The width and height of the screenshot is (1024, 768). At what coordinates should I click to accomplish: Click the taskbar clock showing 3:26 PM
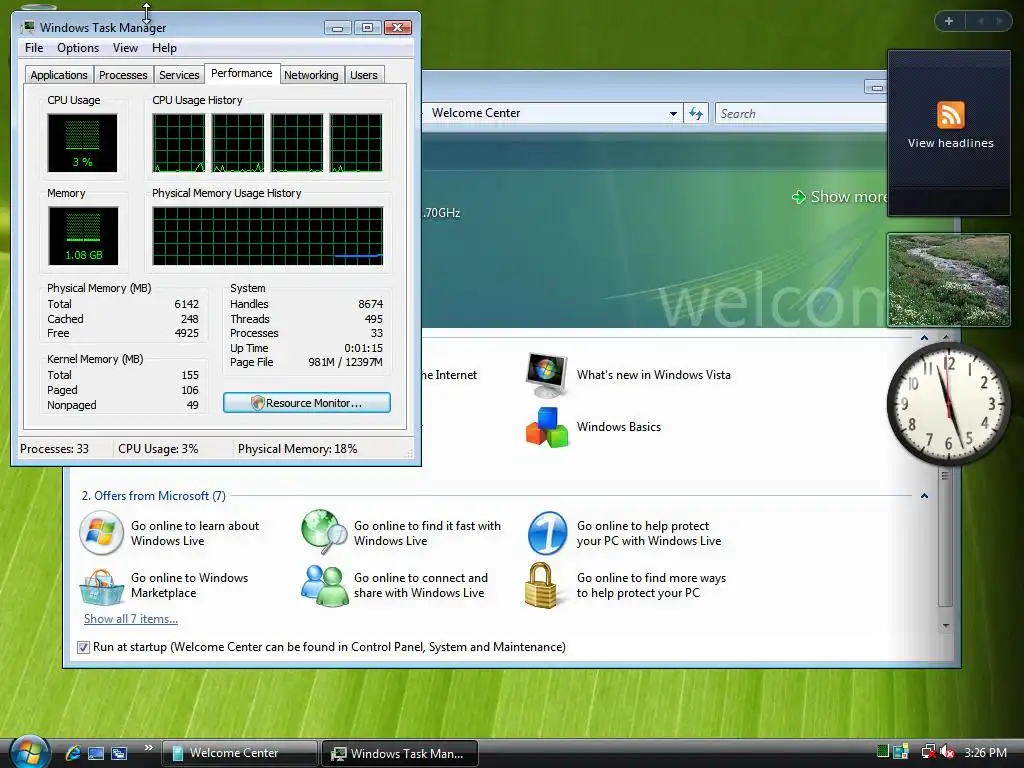point(985,752)
